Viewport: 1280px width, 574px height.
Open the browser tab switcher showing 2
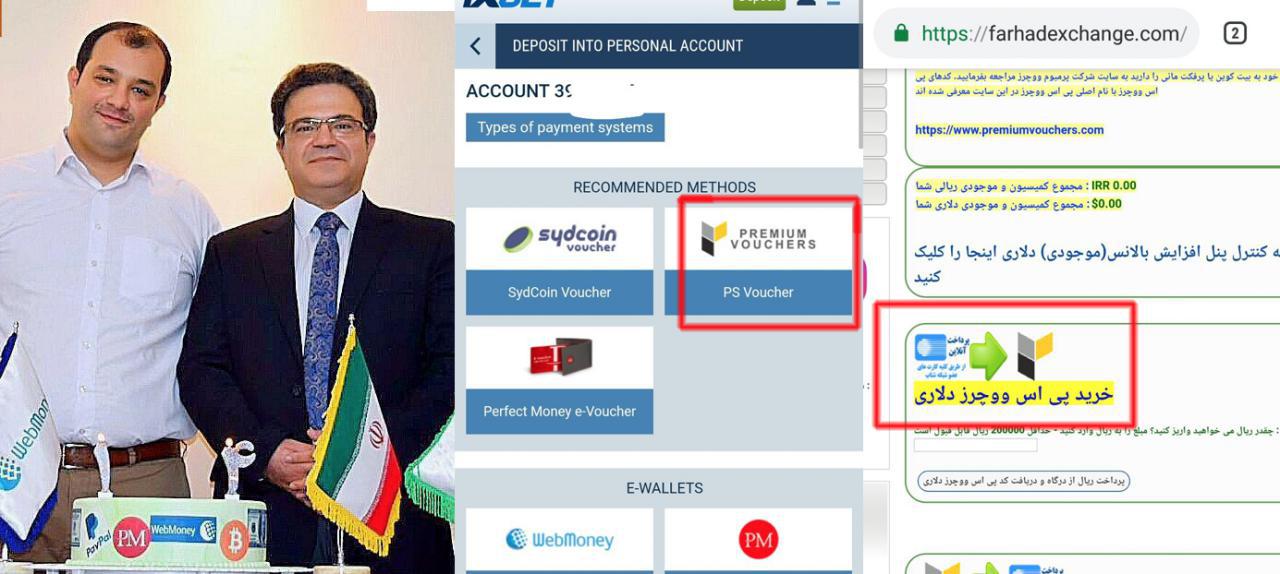point(1234,33)
